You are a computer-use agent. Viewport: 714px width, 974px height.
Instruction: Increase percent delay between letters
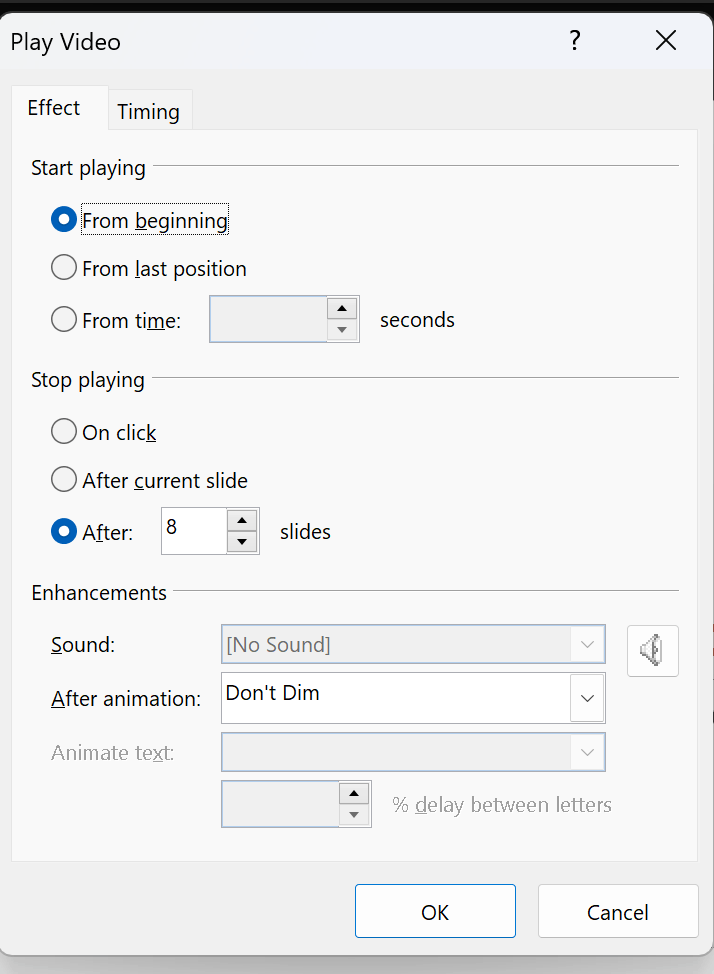pos(354,794)
